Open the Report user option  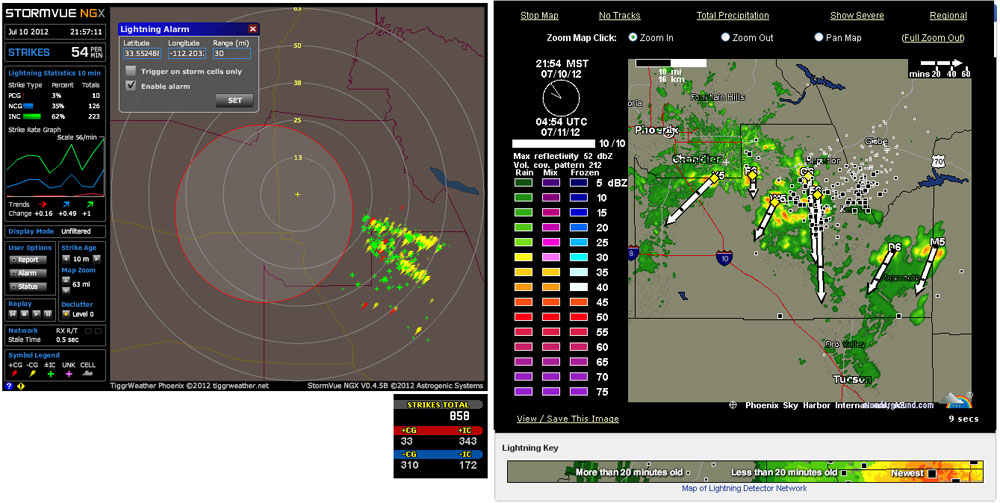coord(29,260)
